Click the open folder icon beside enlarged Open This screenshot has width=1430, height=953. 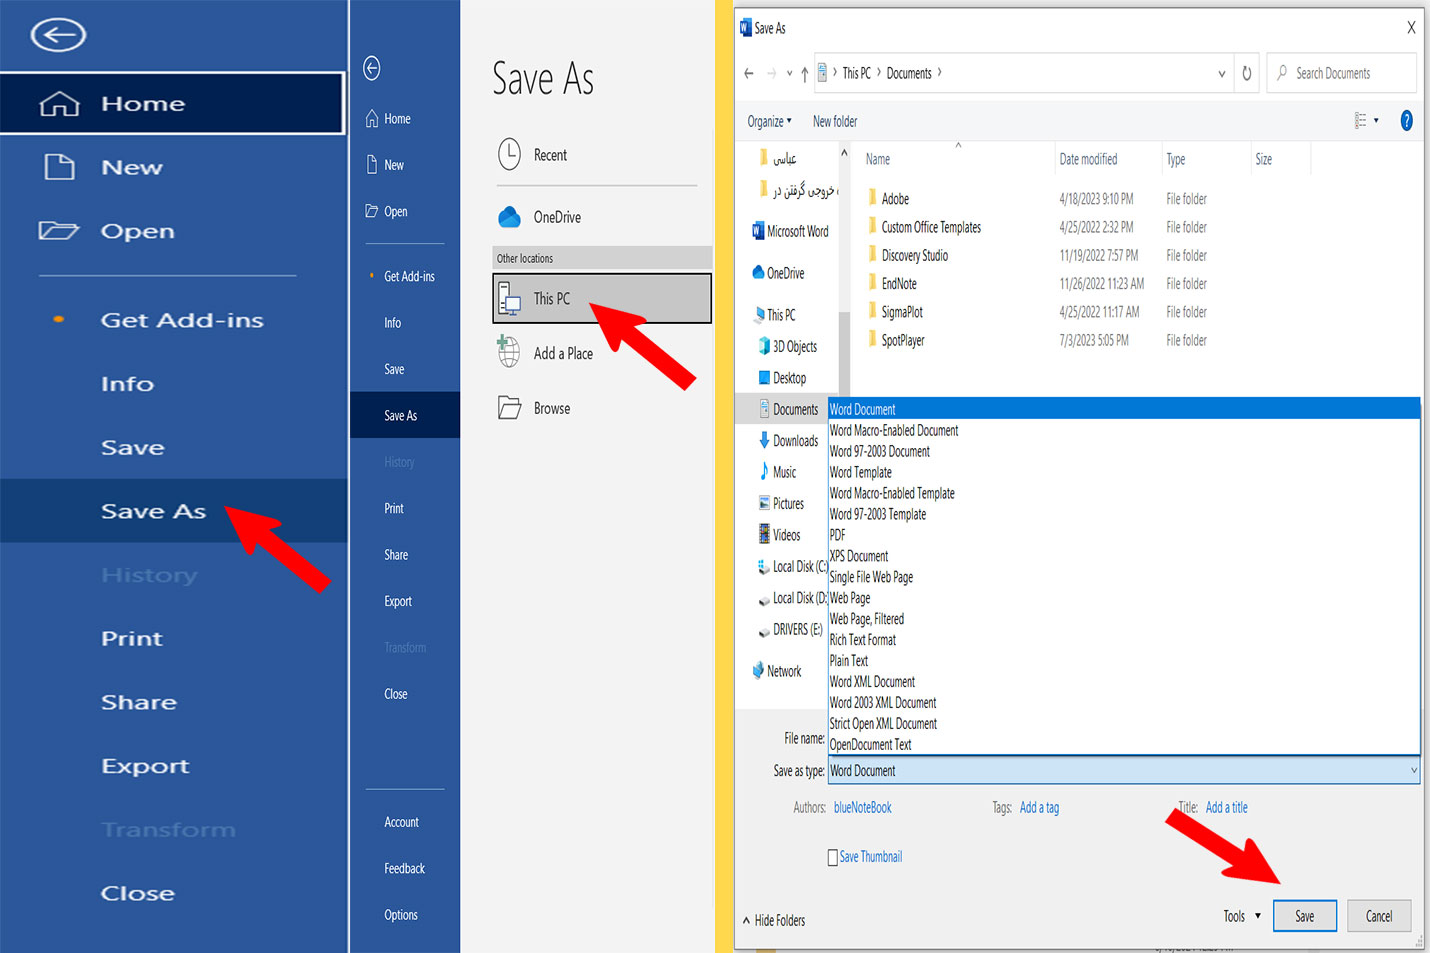click(x=58, y=231)
